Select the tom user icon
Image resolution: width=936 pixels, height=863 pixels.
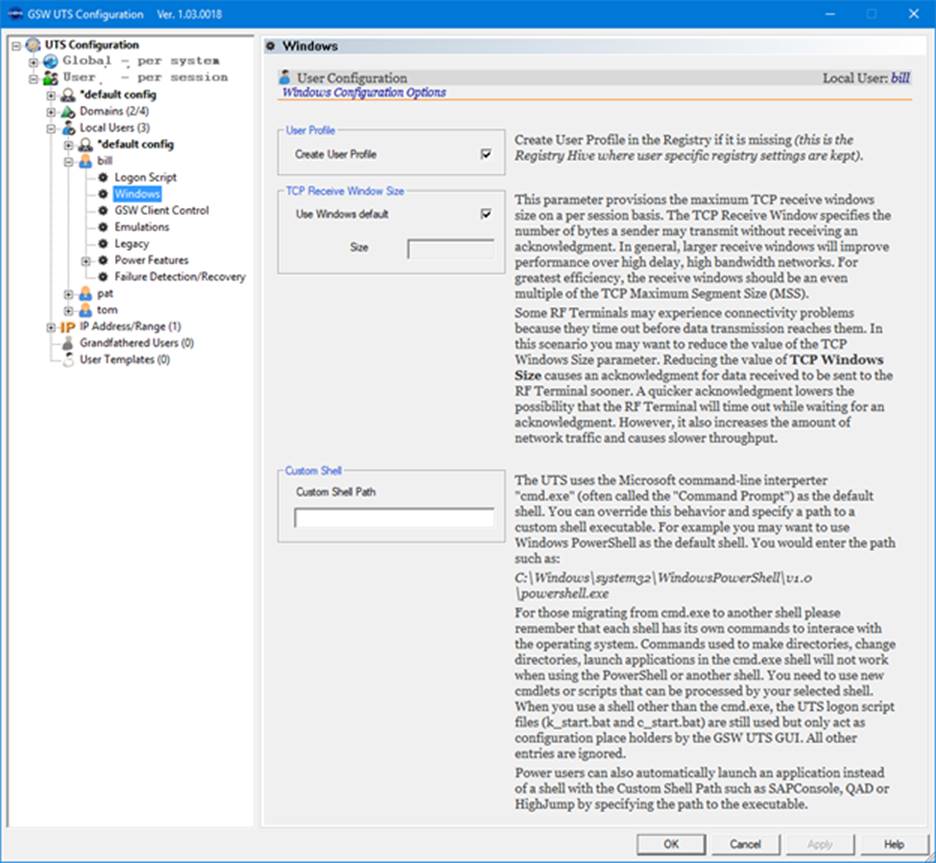(x=86, y=310)
